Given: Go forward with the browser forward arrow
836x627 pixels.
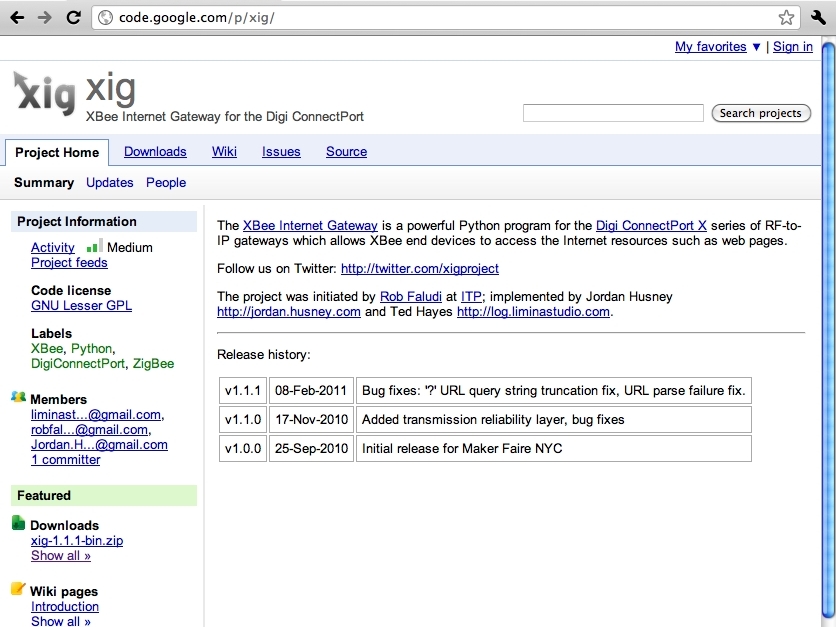Looking at the screenshot, I should [45, 18].
